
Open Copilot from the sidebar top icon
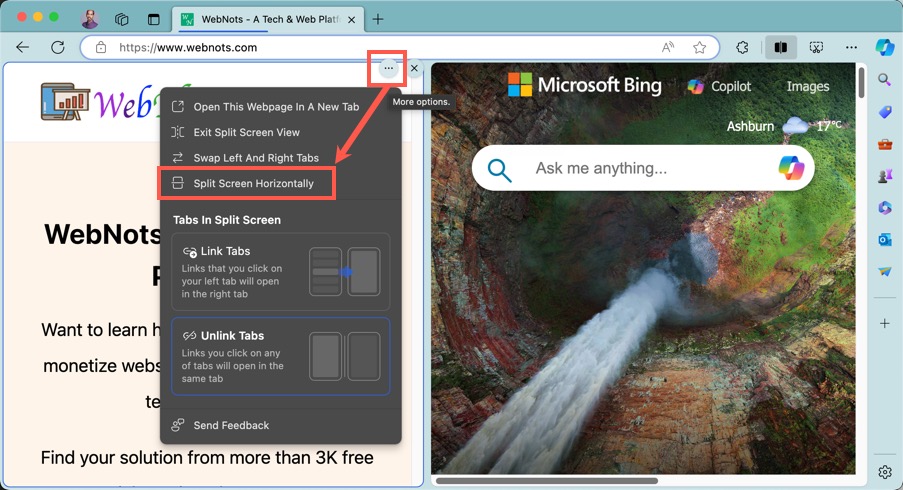pyautogui.click(x=884, y=47)
